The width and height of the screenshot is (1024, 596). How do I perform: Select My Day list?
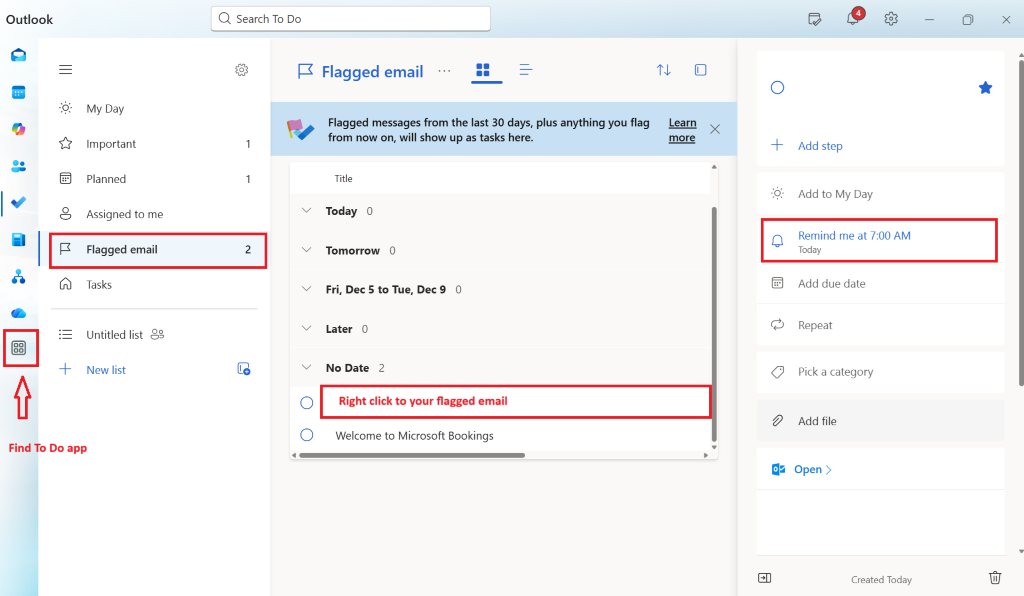155,108
